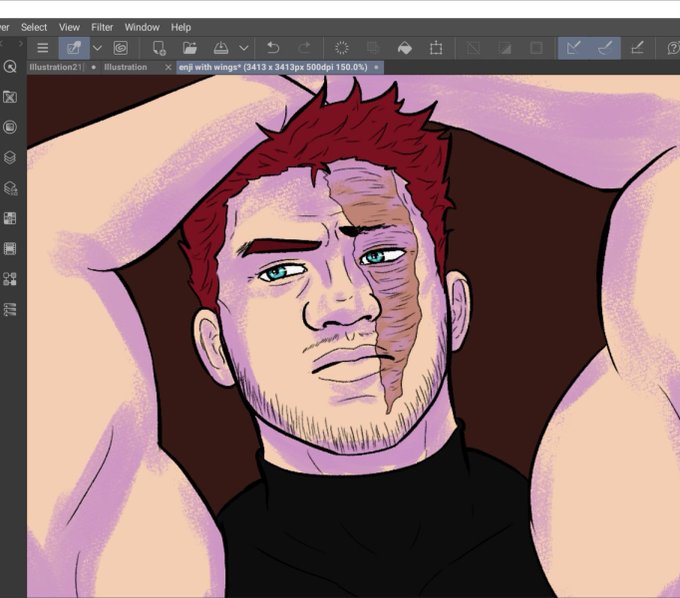The height and width of the screenshot is (598, 680).
Task: Click the greyed Invert Selected Area icon
Action: click(504, 48)
